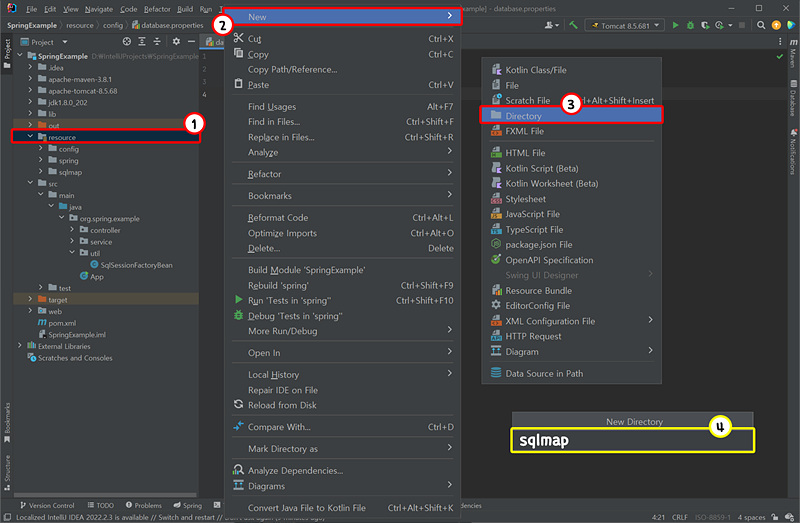
Task: Click the Project tree horizontal scrollbar
Action: [x=105, y=494]
